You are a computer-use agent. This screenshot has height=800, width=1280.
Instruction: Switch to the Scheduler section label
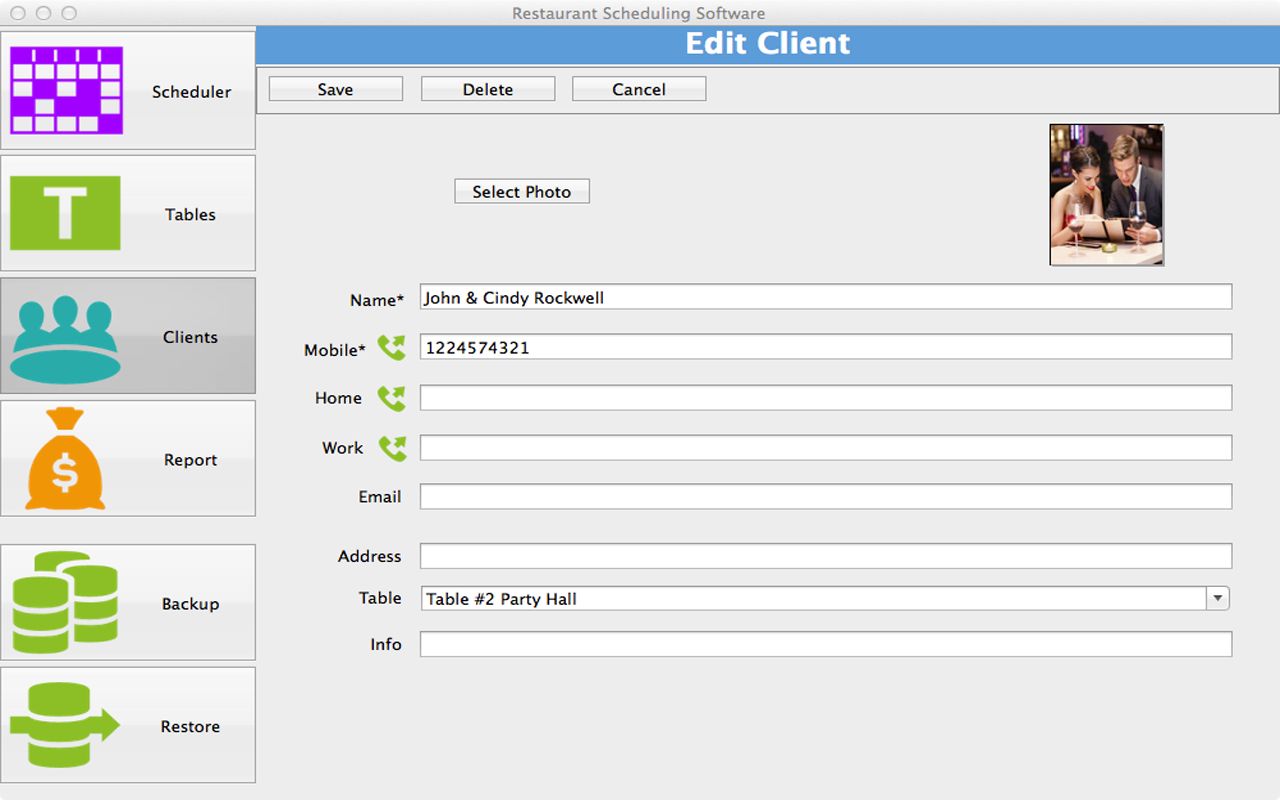pos(191,92)
